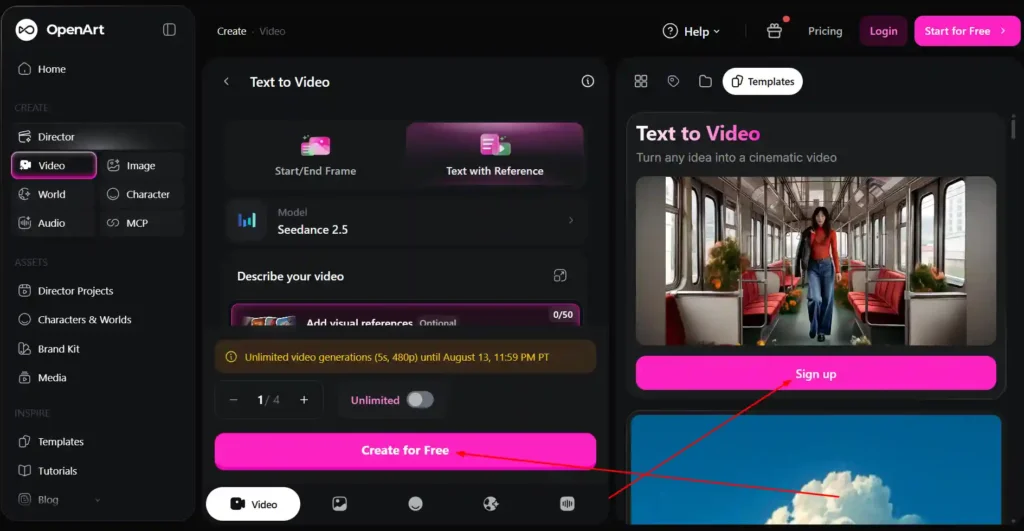The height and width of the screenshot is (531, 1024).
Task: Open Brand Kit
Action: click(x=49, y=349)
